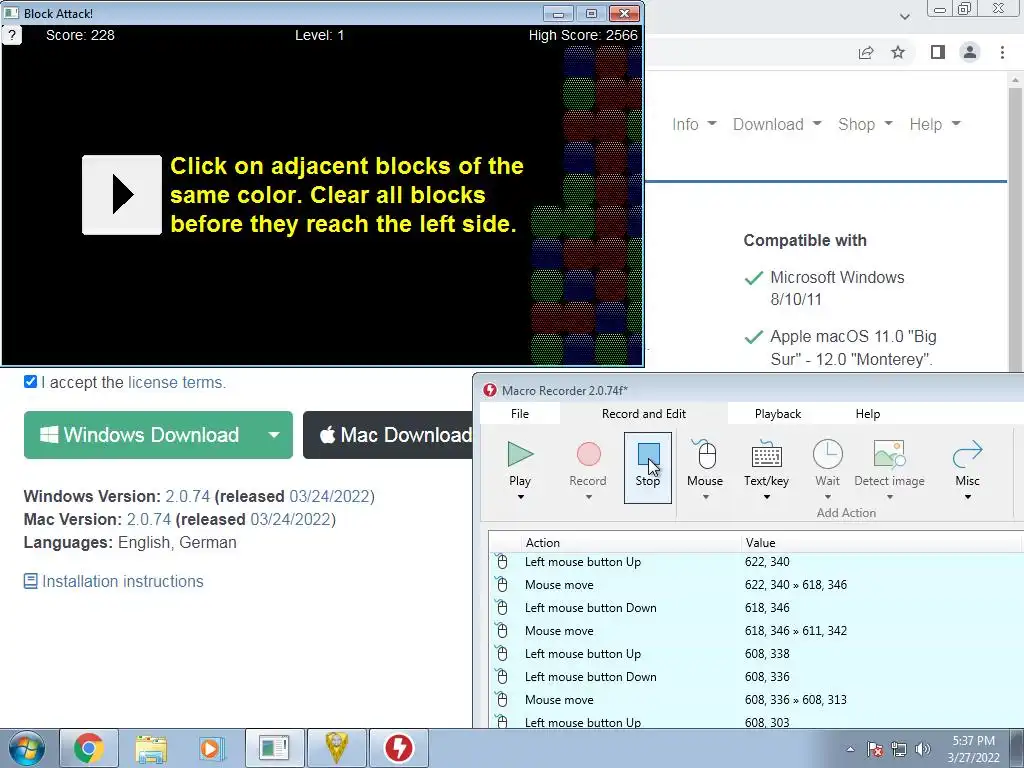This screenshot has width=1024, height=768.
Task: Switch to Macro Recorder in the taskbar
Action: pyautogui.click(x=399, y=748)
